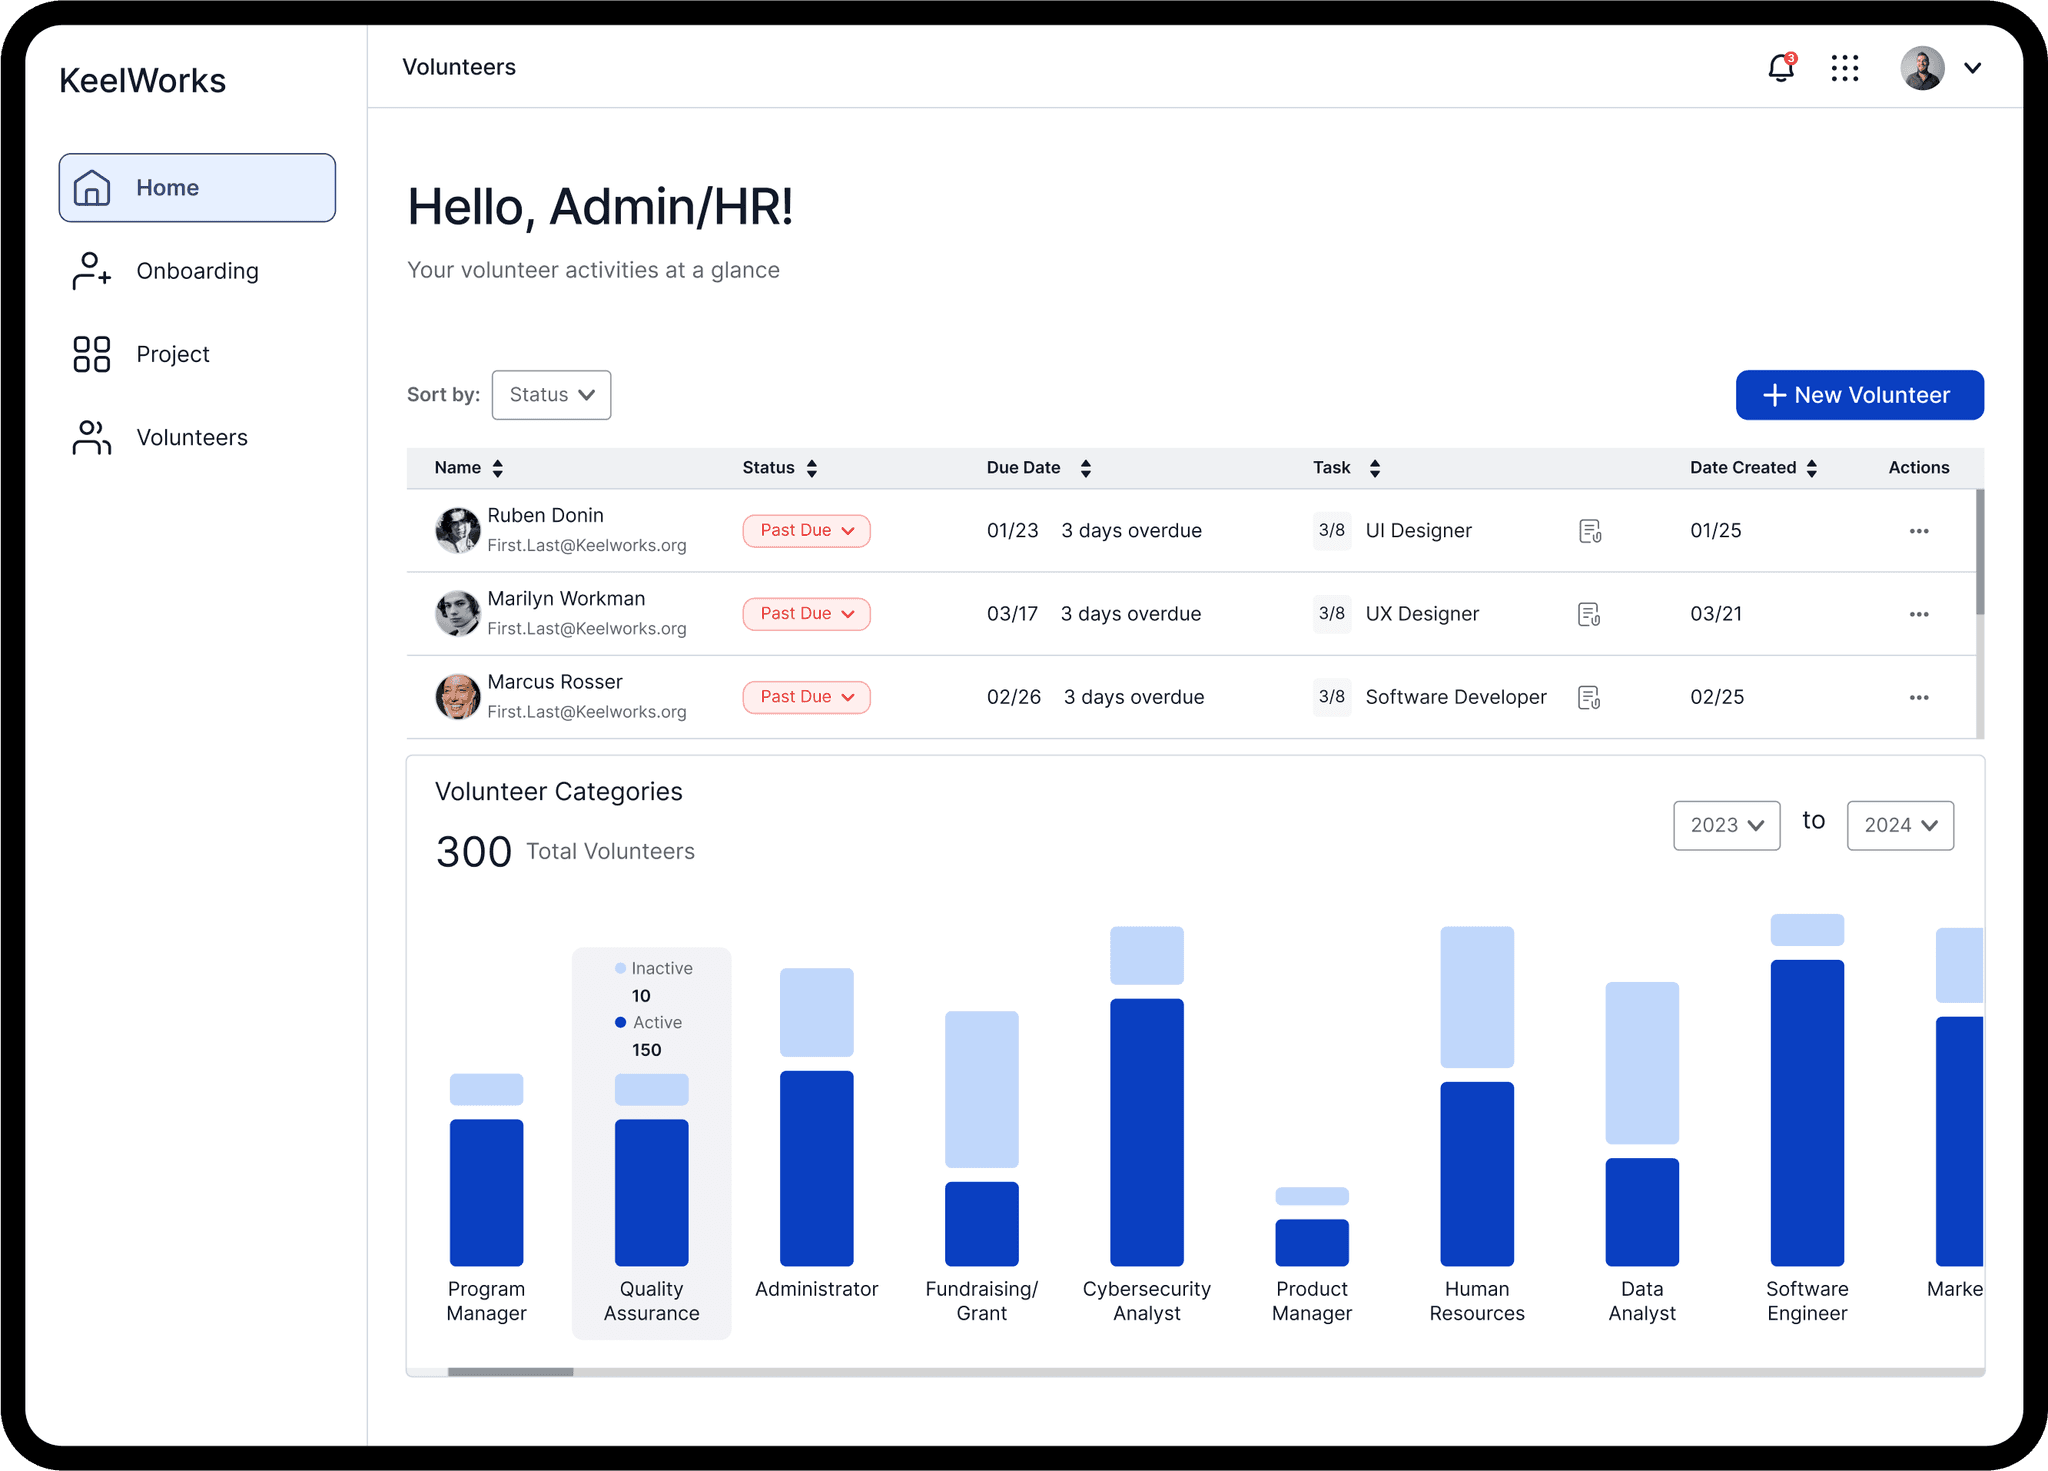The height and width of the screenshot is (1471, 2048).
Task: Go to Onboarding in the sidebar
Action: point(197,271)
